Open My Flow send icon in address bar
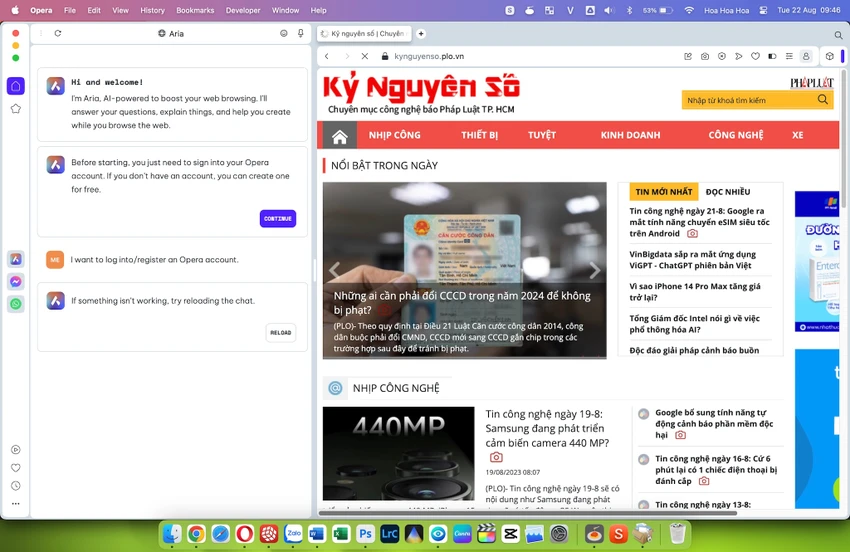The height and width of the screenshot is (552, 850). point(738,56)
